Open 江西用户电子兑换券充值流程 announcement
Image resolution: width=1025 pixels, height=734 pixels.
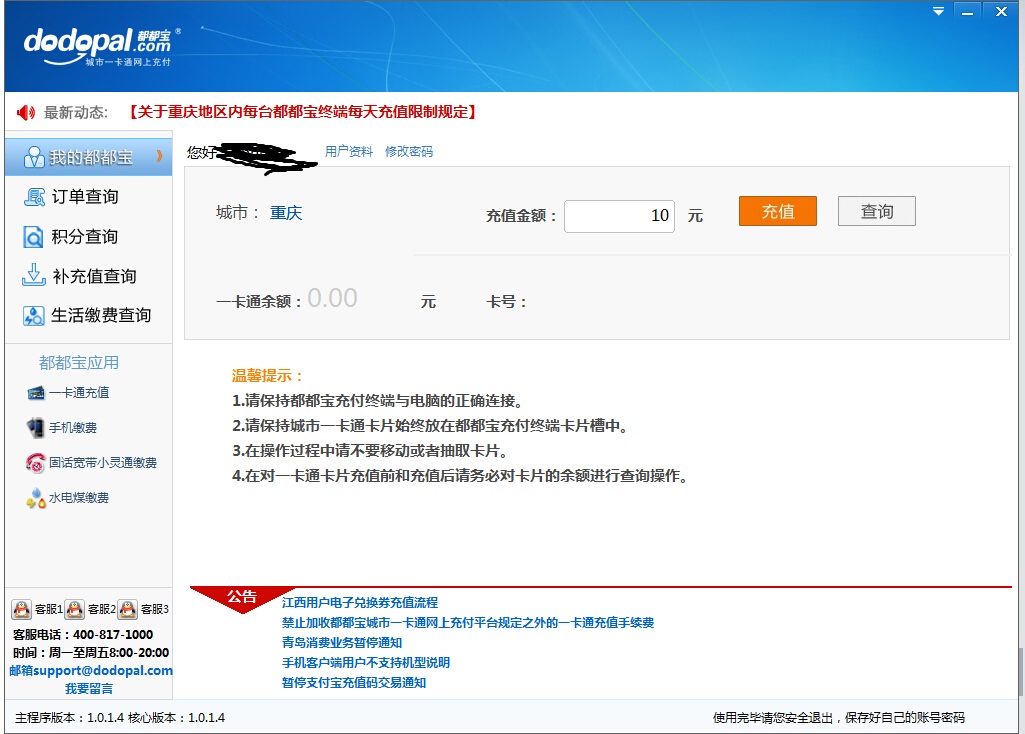(x=360, y=603)
